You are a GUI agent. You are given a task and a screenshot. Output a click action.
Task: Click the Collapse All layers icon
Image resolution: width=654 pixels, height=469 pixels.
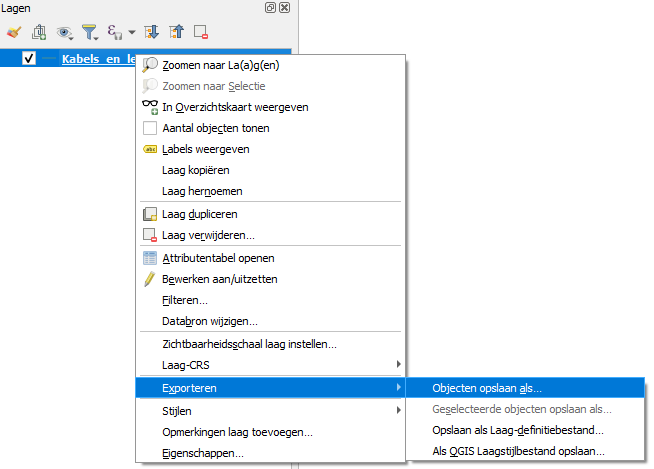click(176, 32)
